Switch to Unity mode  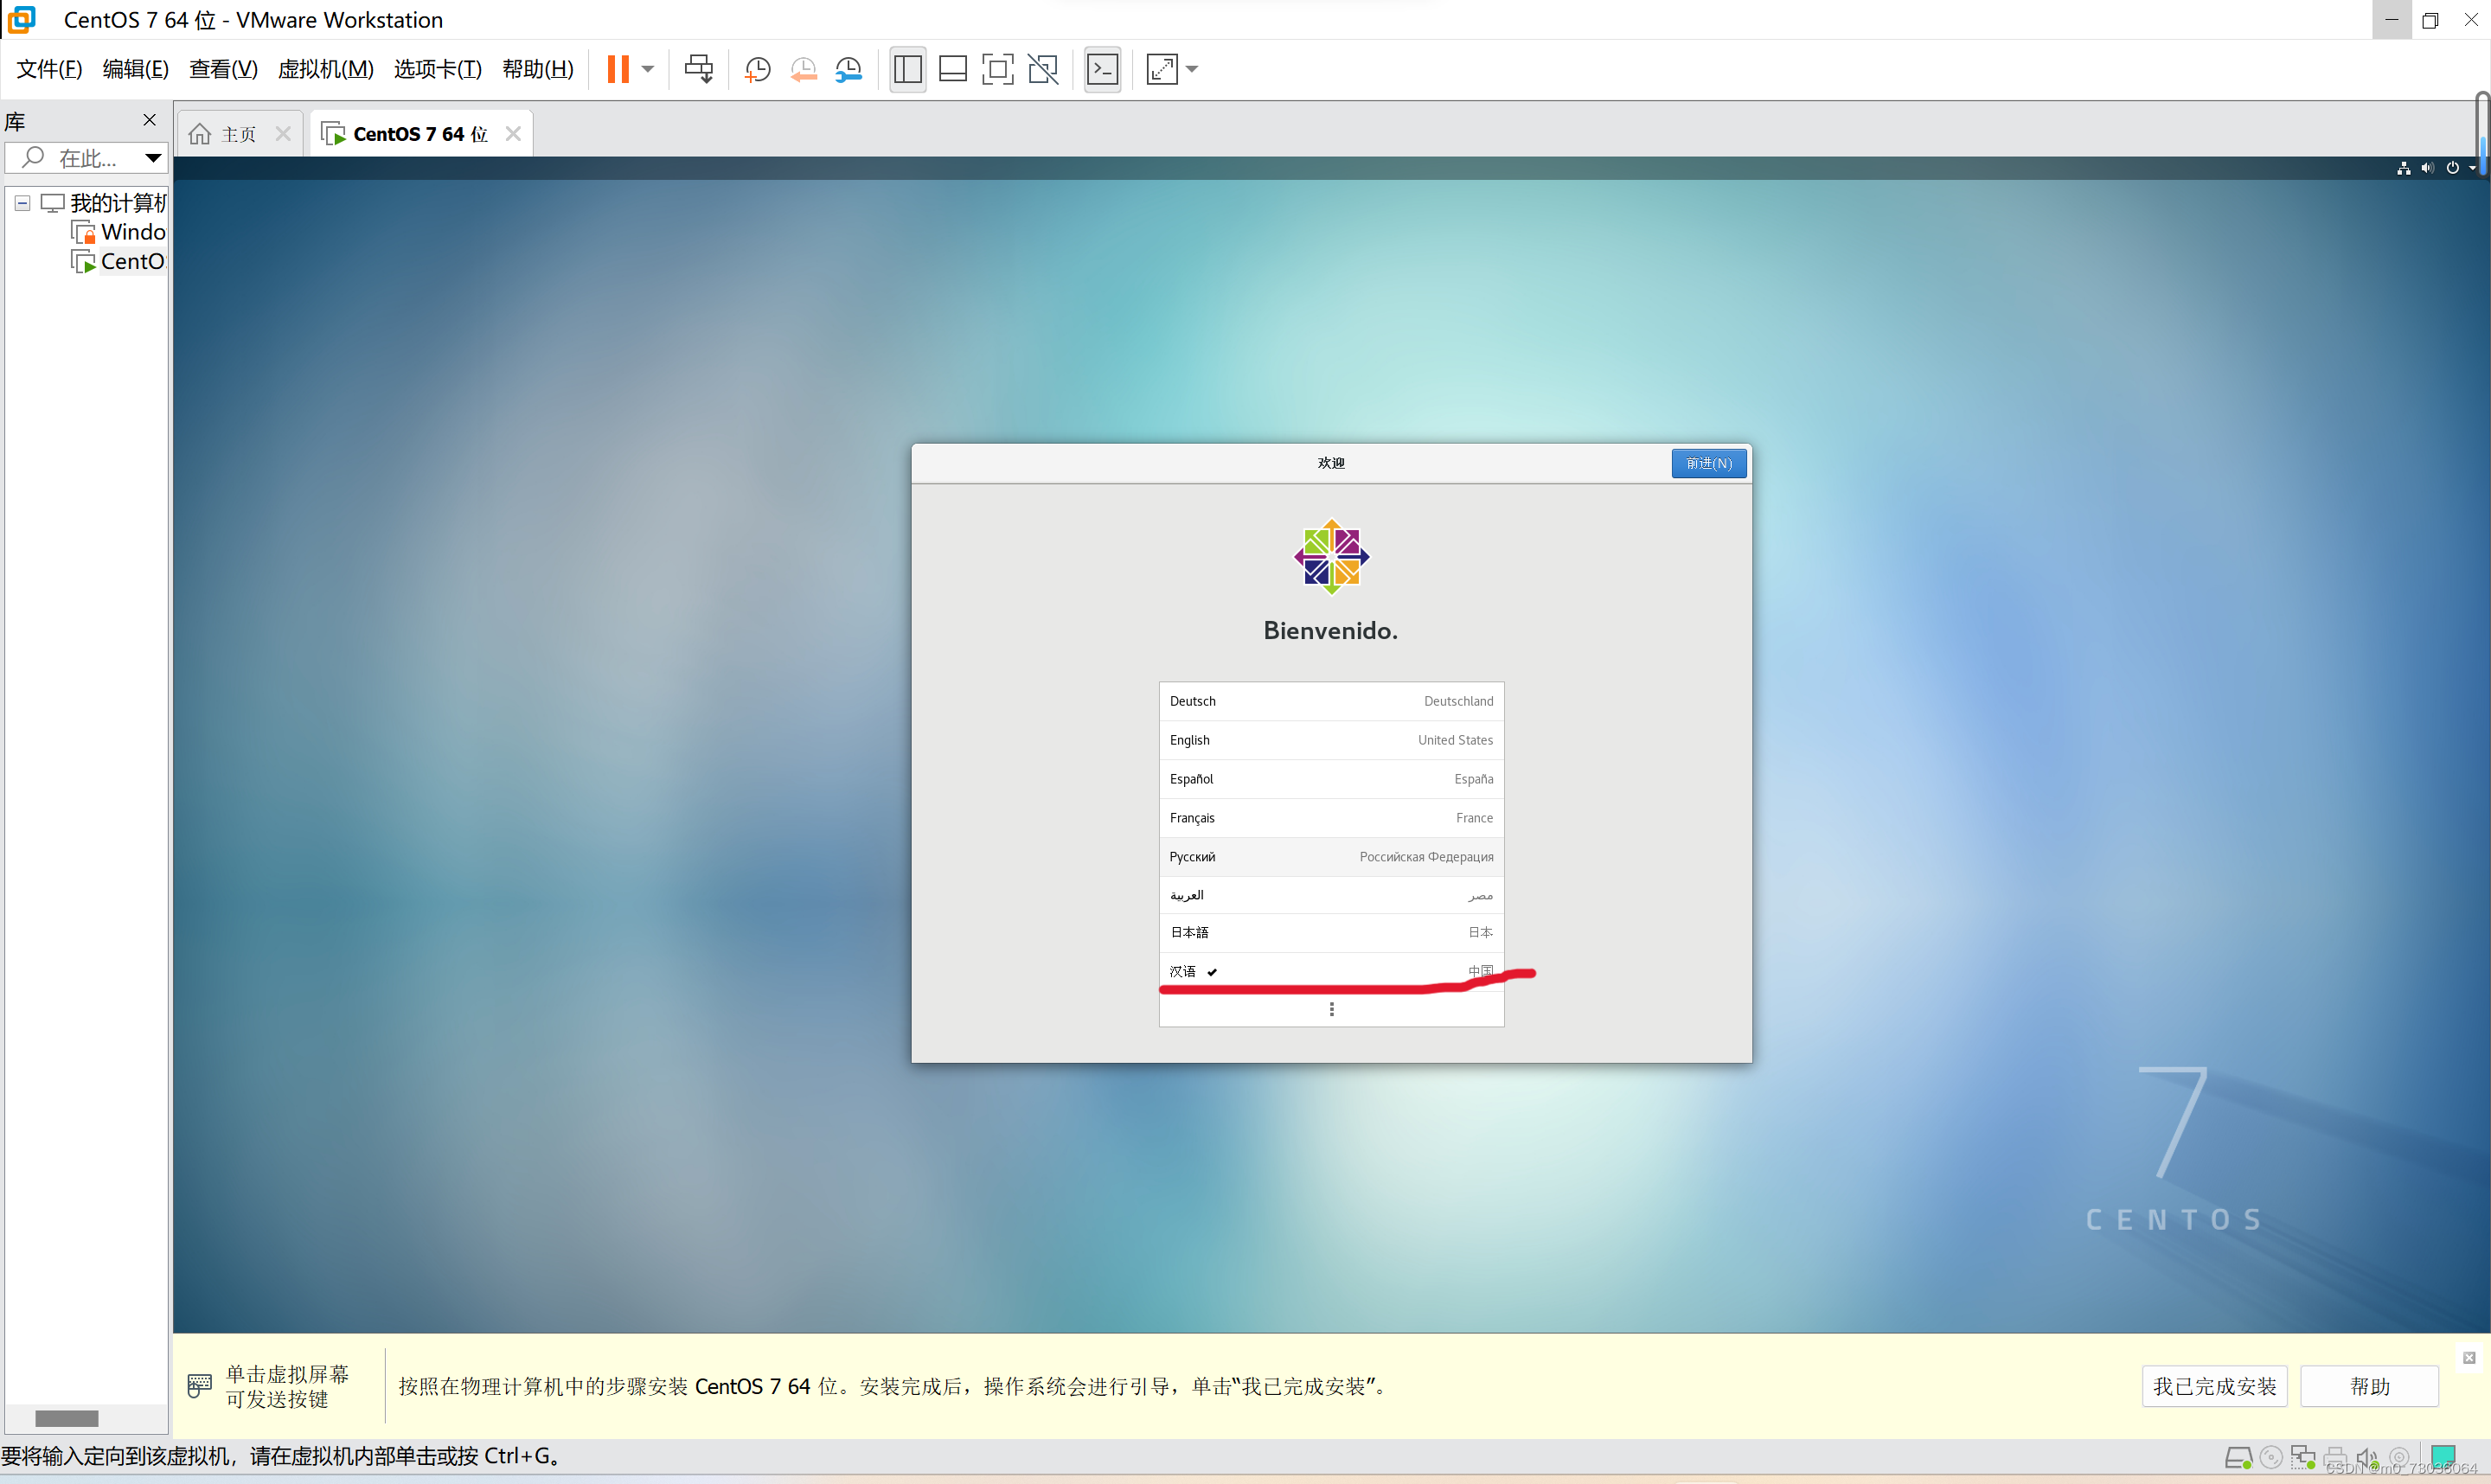(1043, 69)
